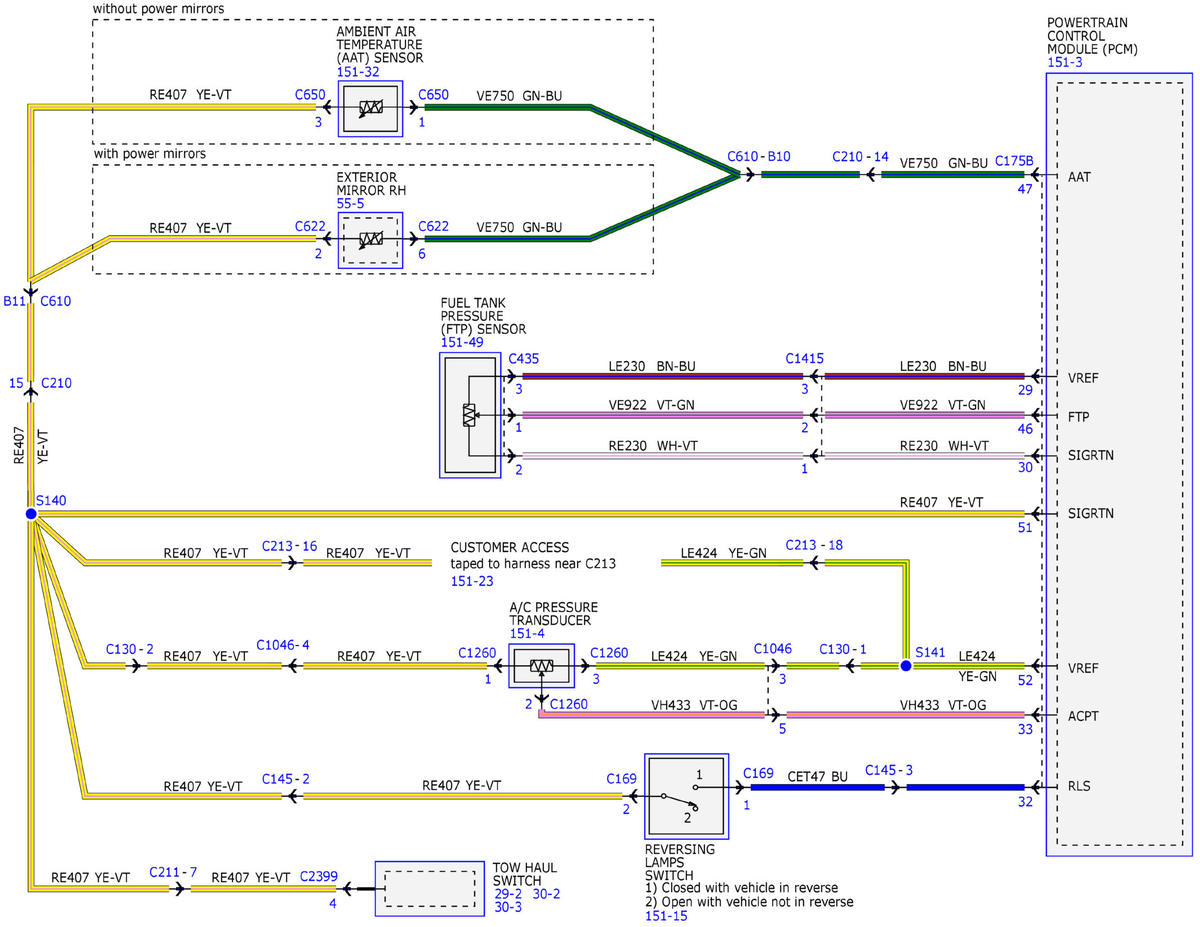
Task: Click the C610-B10 connector label
Action: click(759, 156)
